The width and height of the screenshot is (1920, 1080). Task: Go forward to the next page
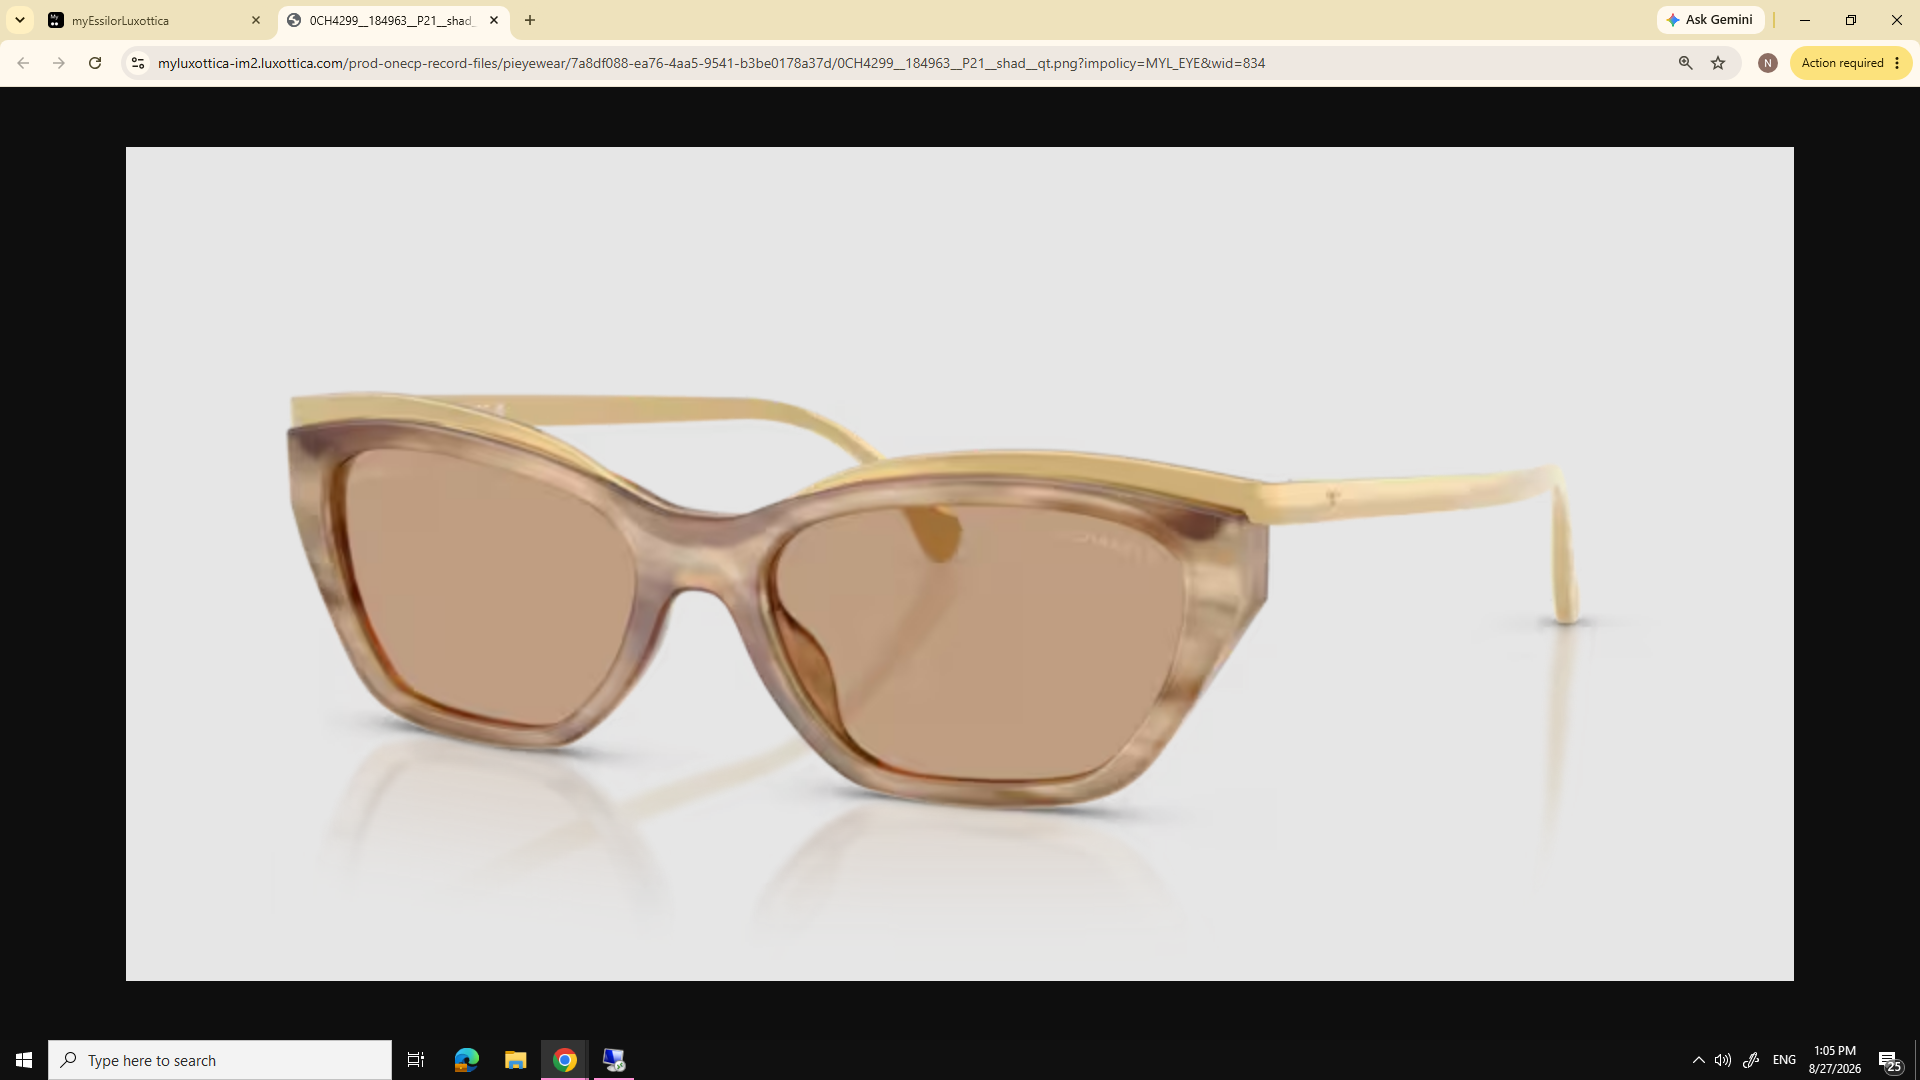tap(59, 63)
